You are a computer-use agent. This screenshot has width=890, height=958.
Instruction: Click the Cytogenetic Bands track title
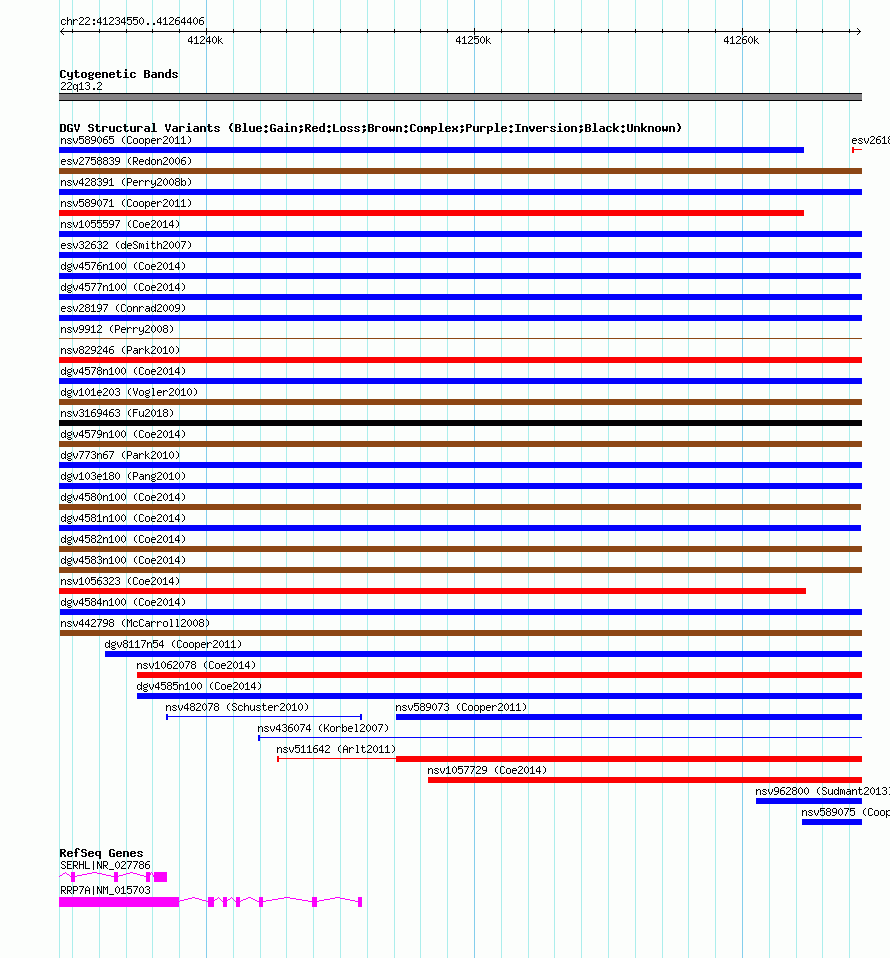coord(119,74)
